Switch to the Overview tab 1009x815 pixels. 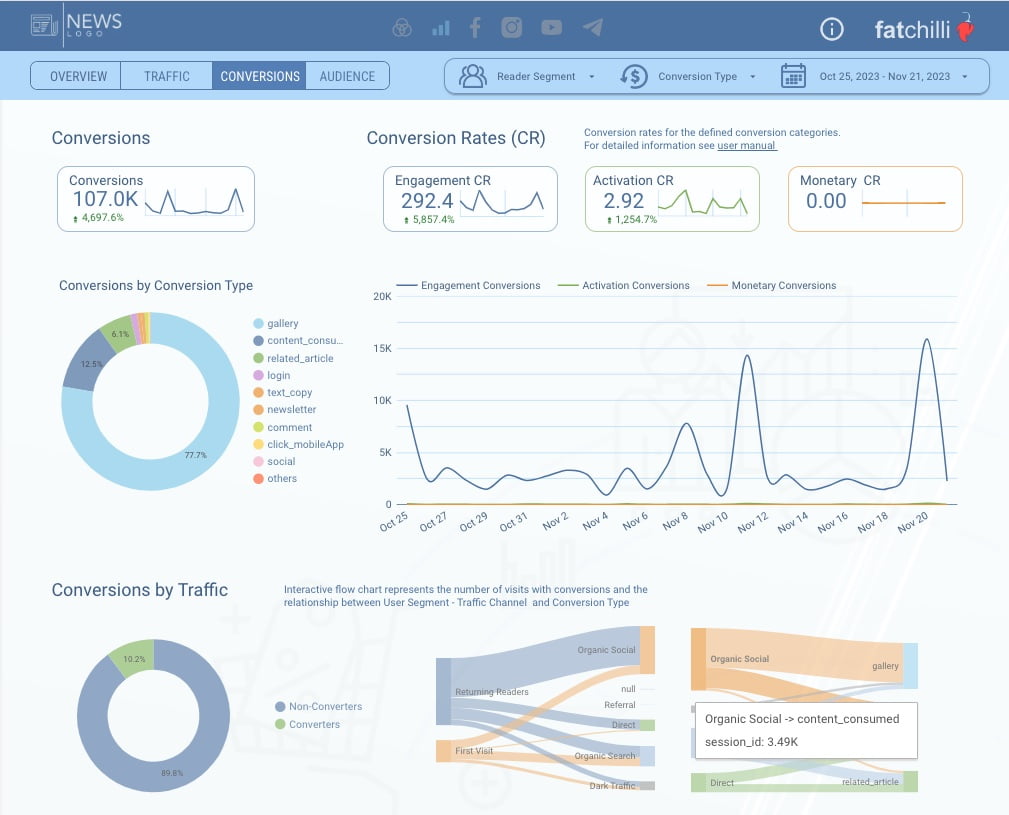(78, 76)
